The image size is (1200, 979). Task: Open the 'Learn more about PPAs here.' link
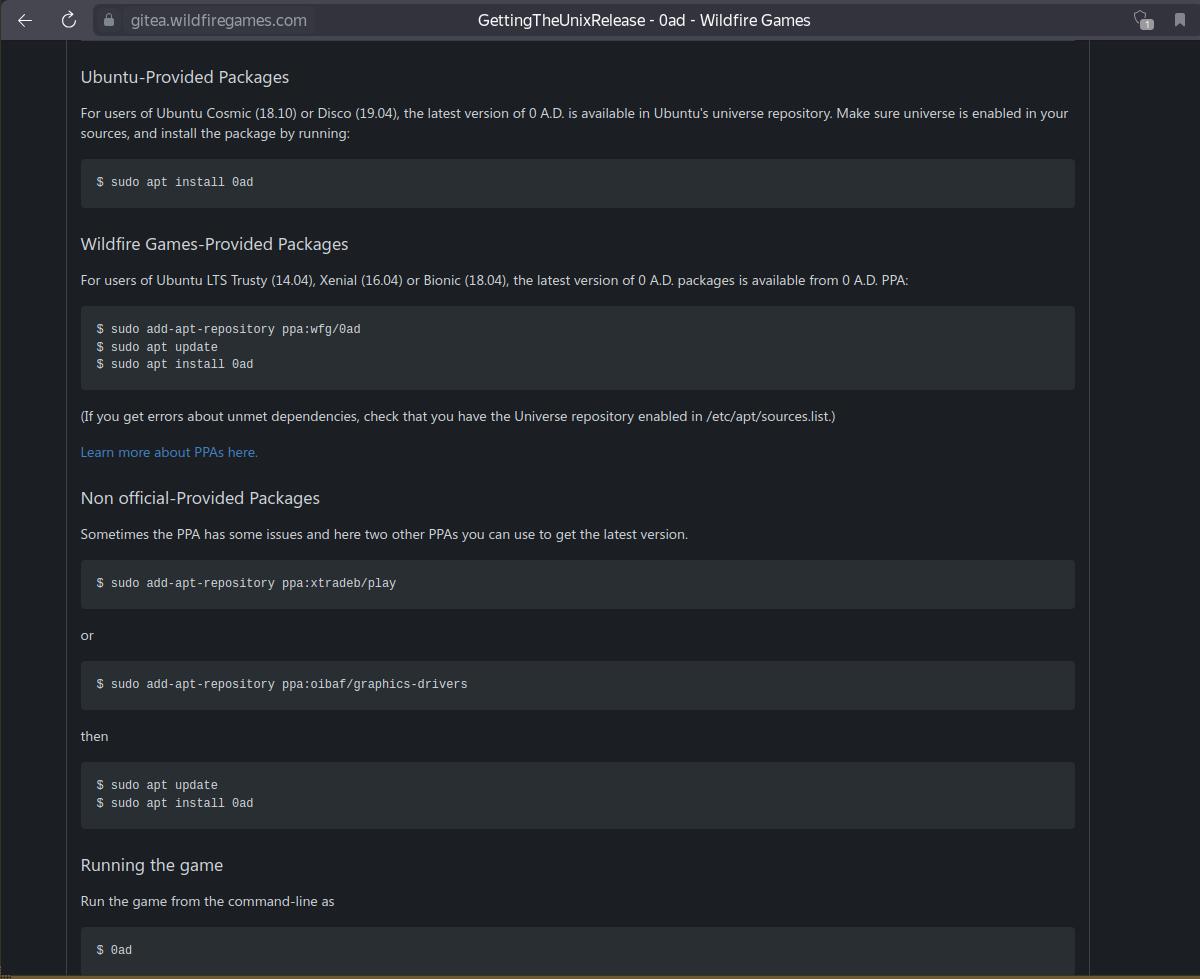point(169,452)
